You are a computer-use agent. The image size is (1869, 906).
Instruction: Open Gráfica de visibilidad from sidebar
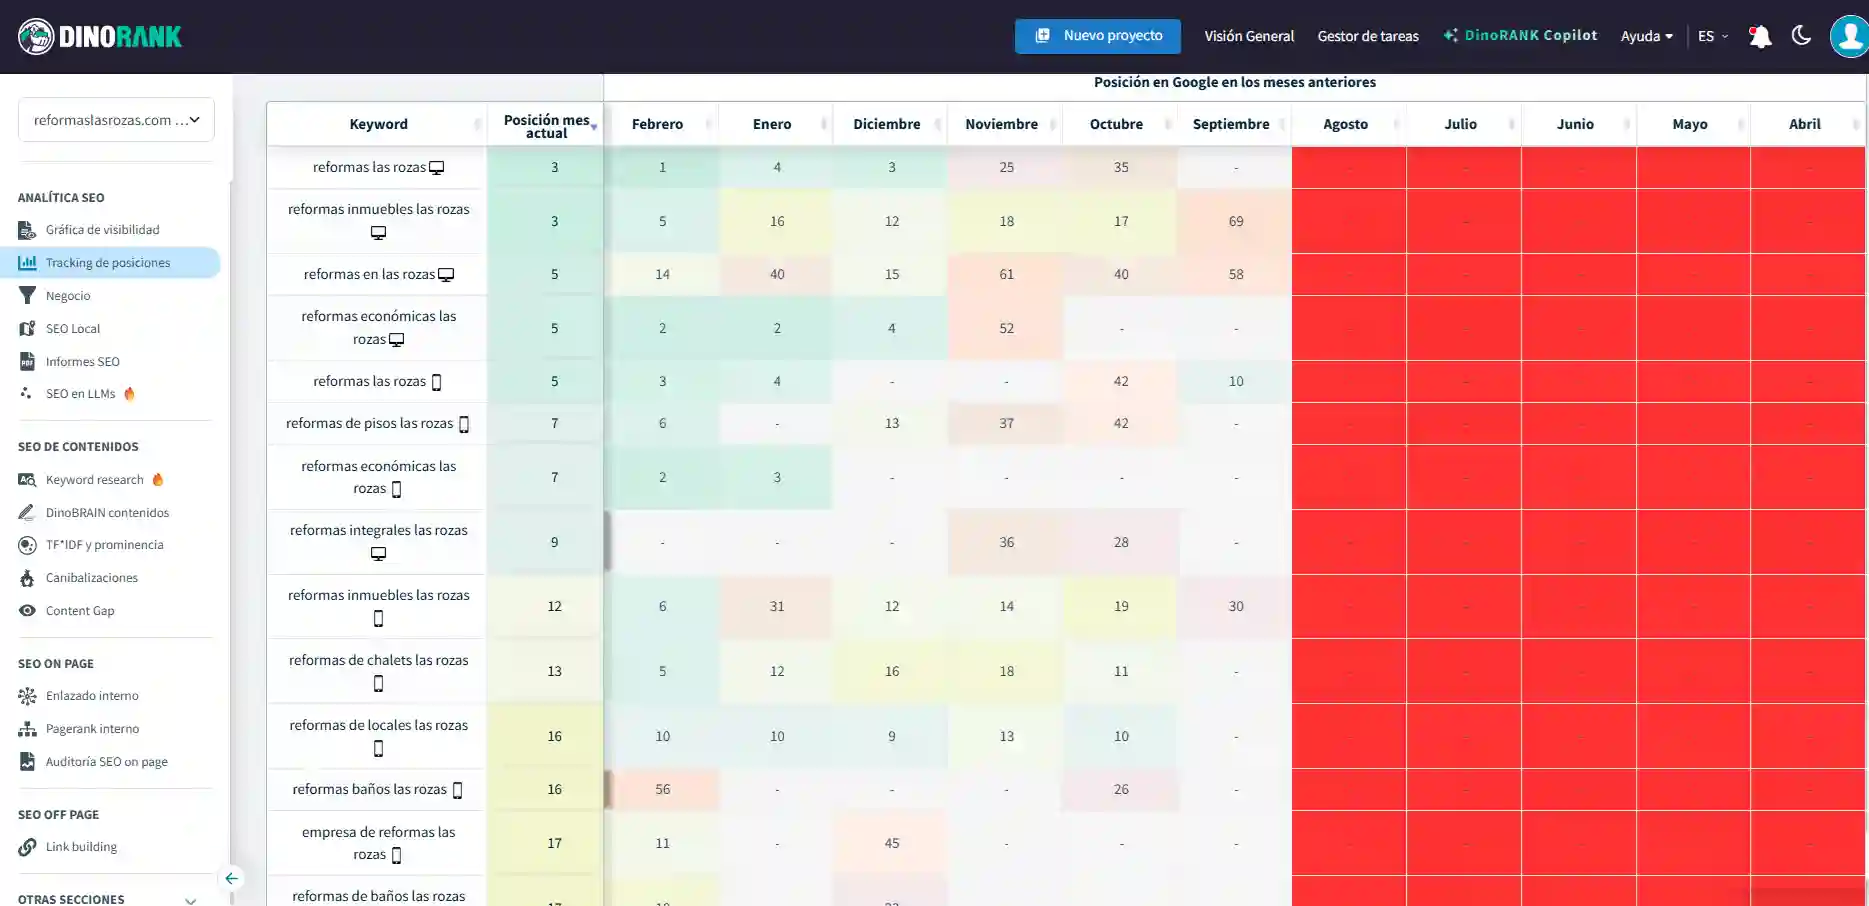pyautogui.click(x=102, y=230)
